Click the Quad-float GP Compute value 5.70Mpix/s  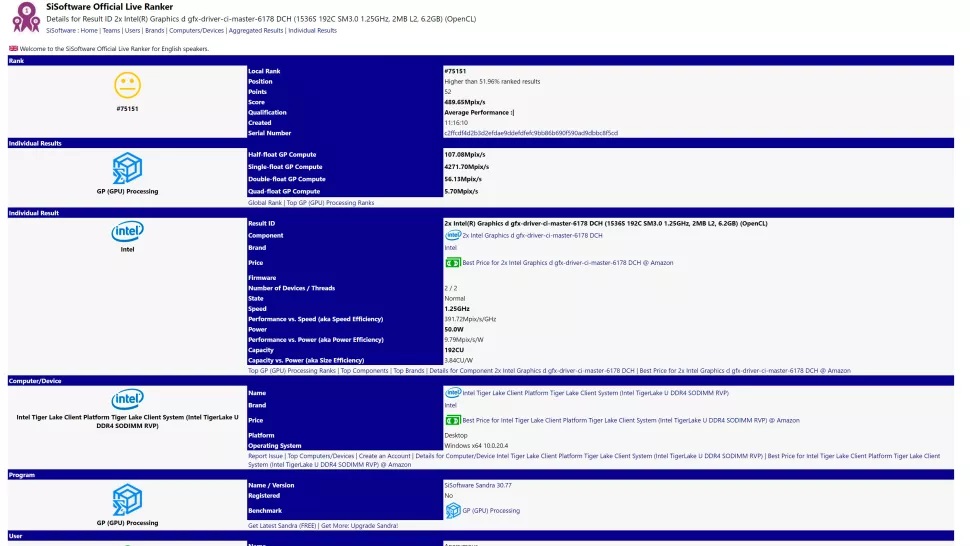[461, 192]
